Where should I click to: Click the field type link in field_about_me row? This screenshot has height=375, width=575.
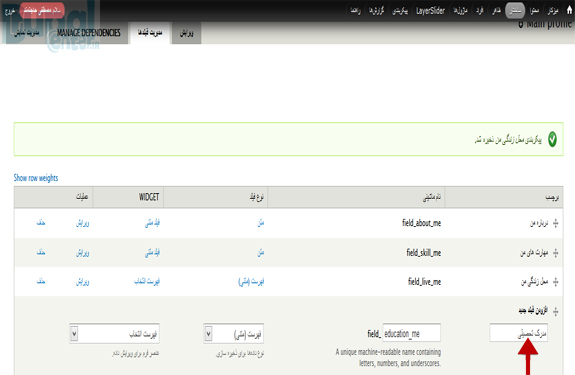click(260, 223)
